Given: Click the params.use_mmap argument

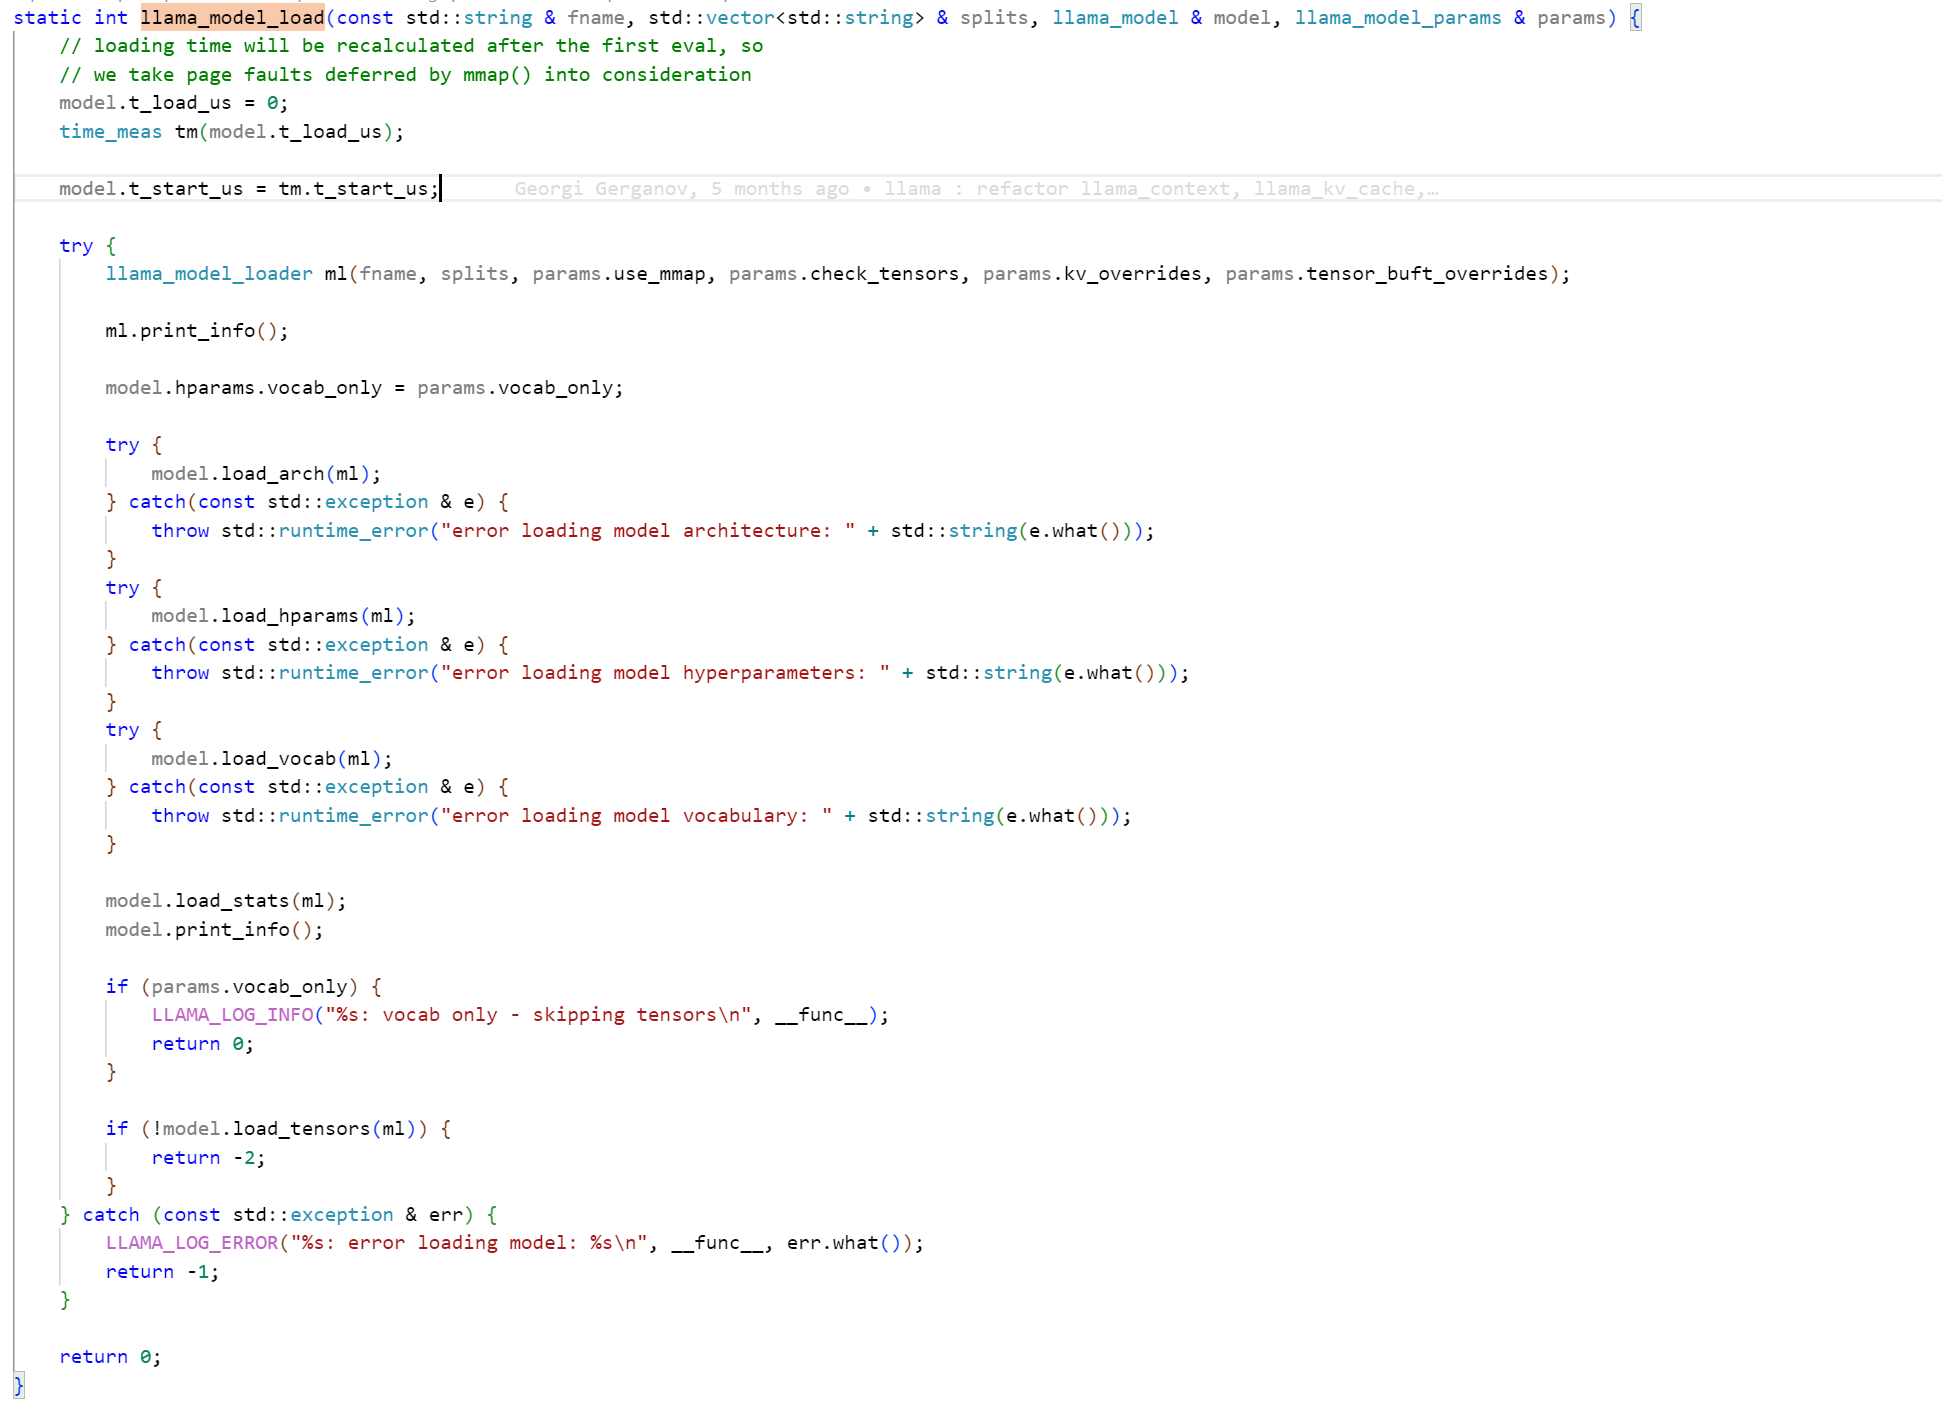Looking at the screenshot, I should pos(618,274).
